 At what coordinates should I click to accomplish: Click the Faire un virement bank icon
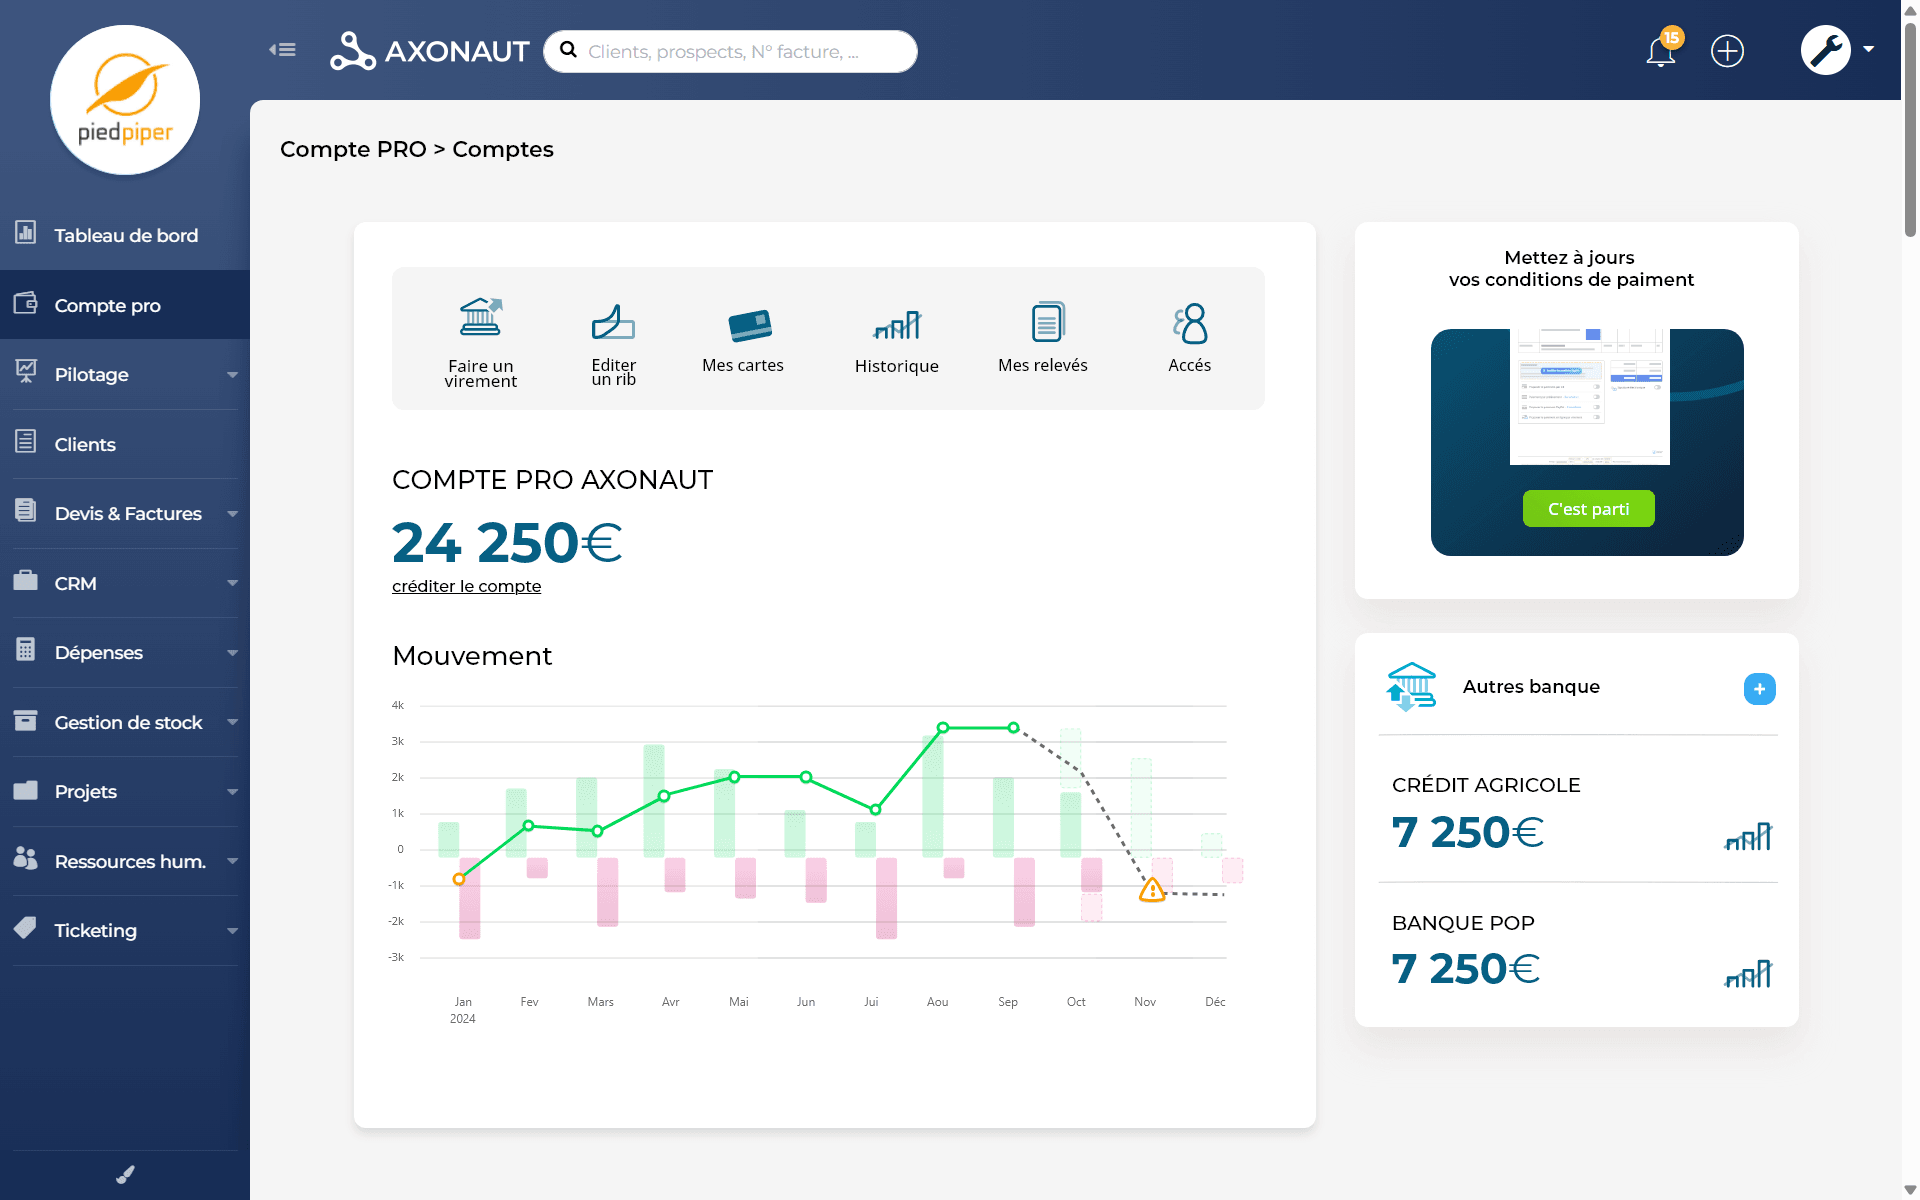[x=480, y=317]
